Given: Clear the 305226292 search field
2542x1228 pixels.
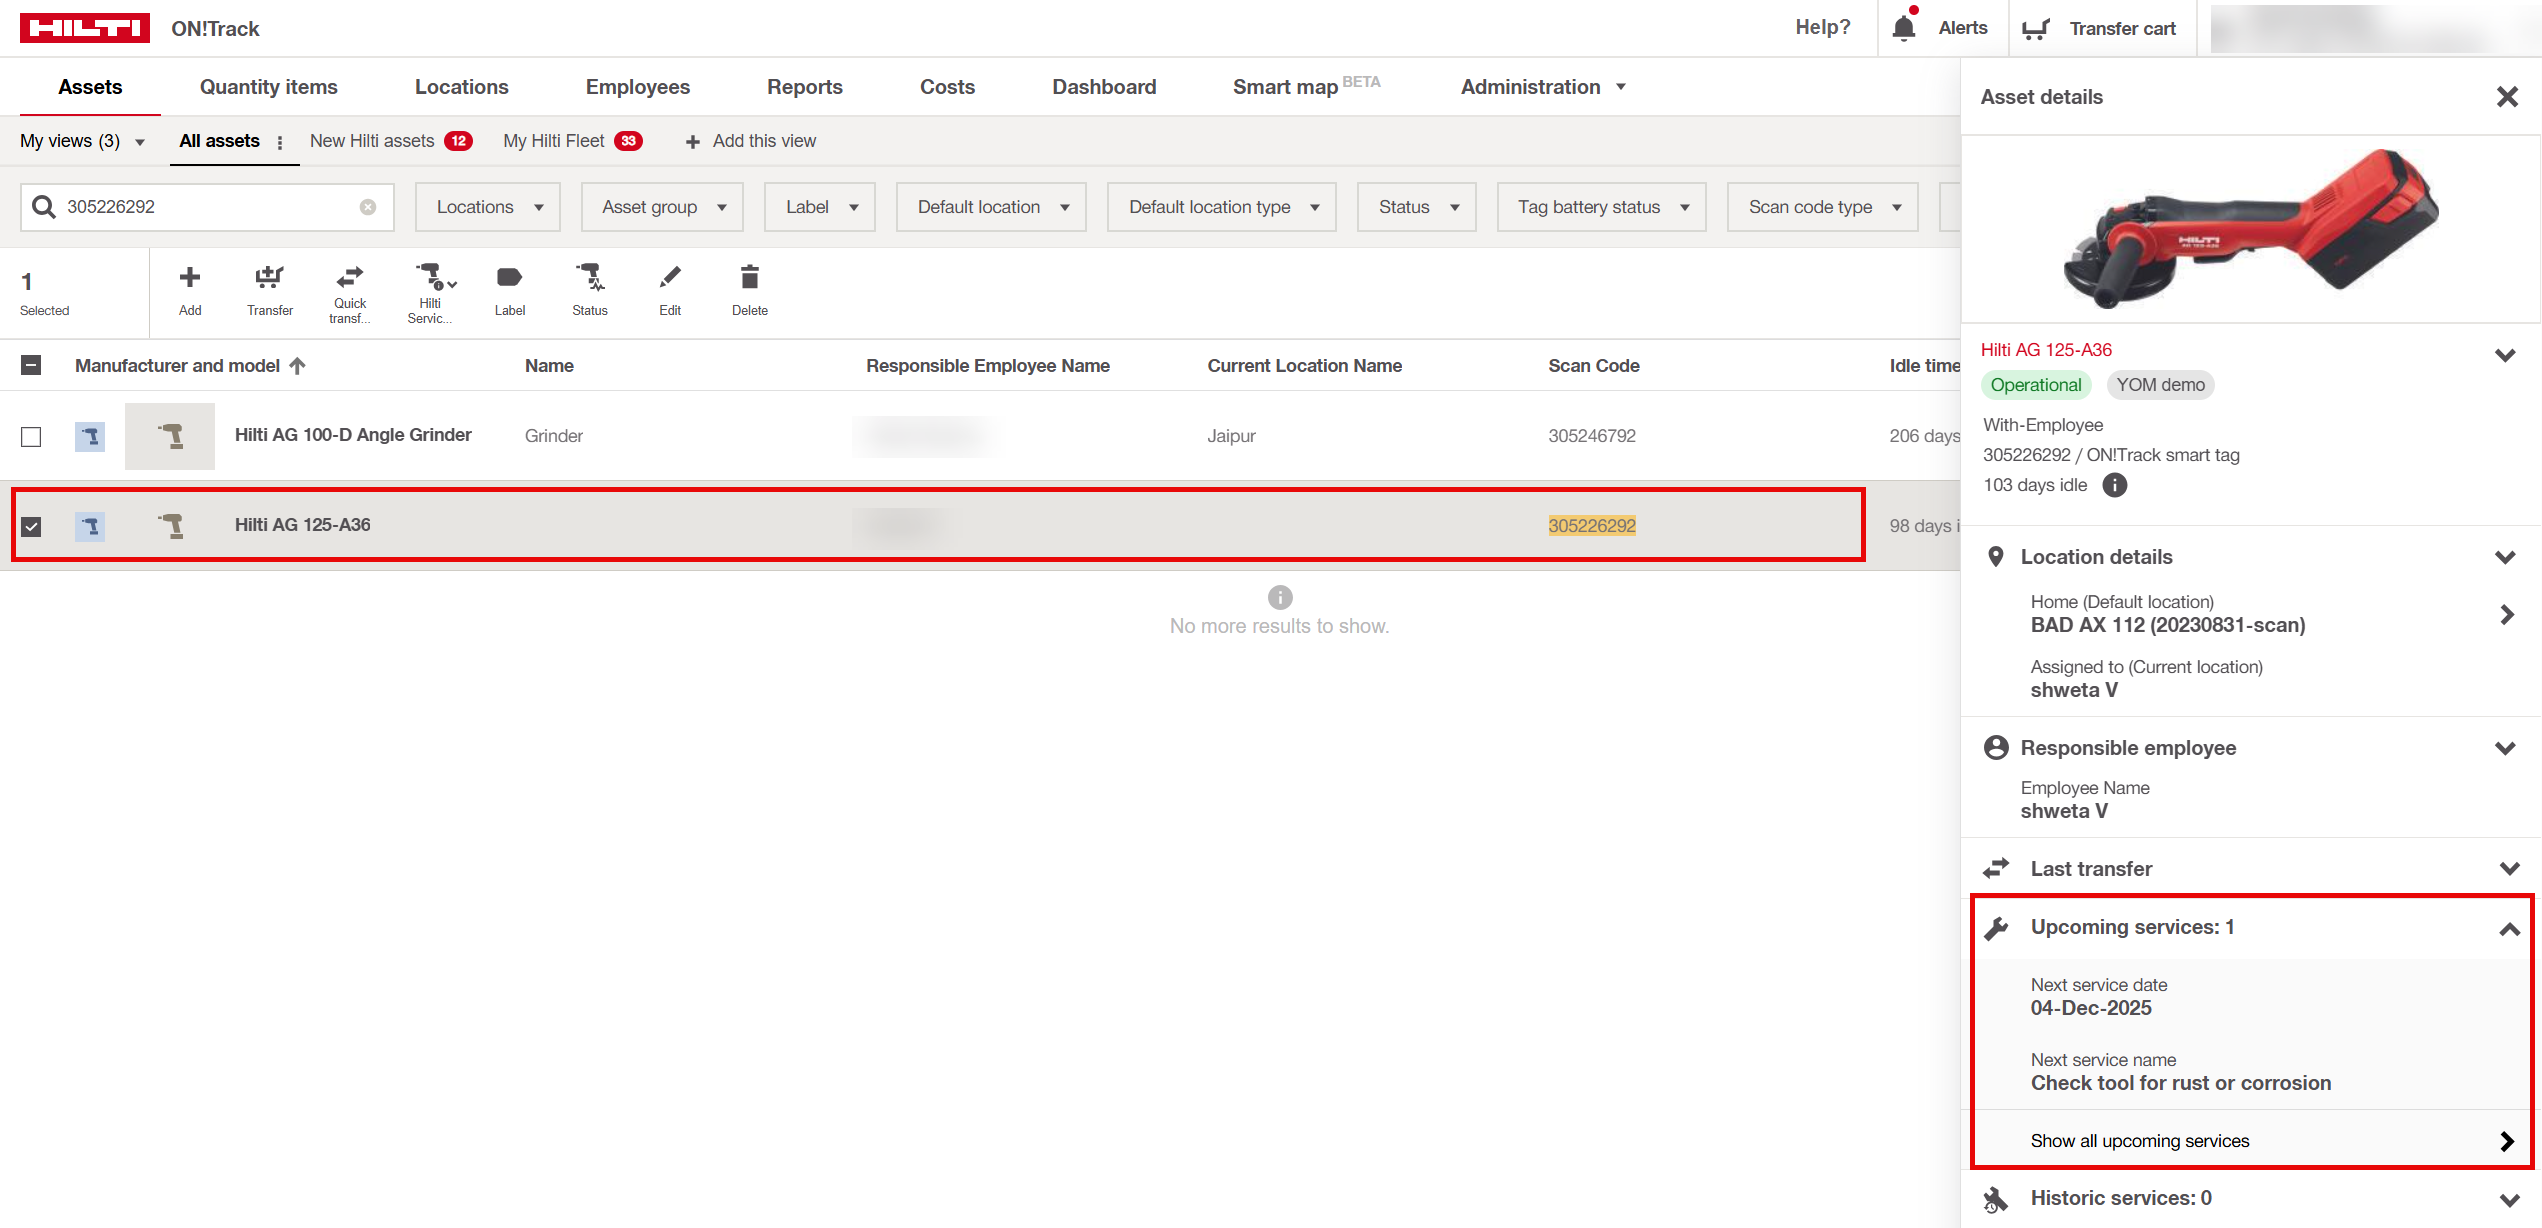Looking at the screenshot, I should (x=368, y=207).
